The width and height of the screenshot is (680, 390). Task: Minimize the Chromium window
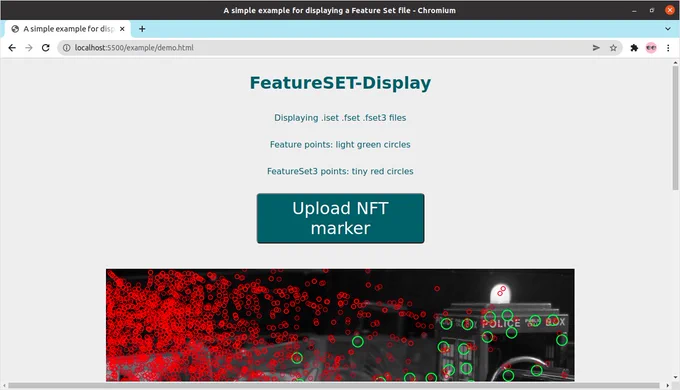click(x=634, y=10)
